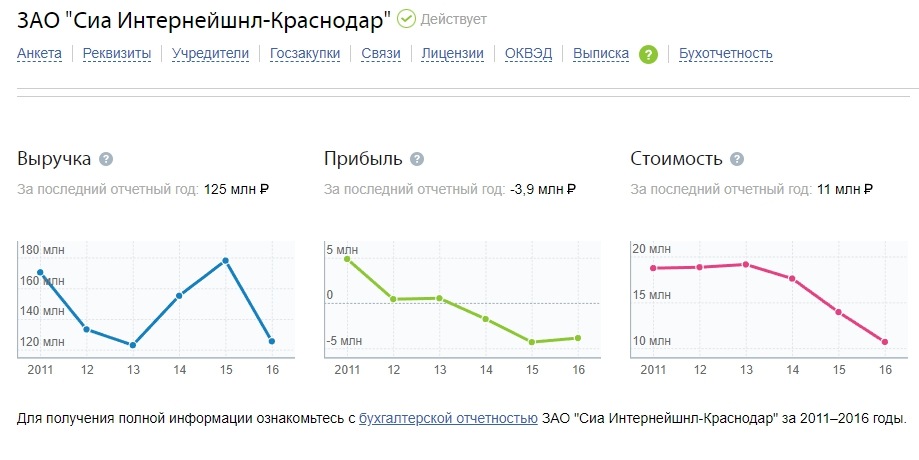Select the 2015 point on the green profit line

click(x=532, y=342)
